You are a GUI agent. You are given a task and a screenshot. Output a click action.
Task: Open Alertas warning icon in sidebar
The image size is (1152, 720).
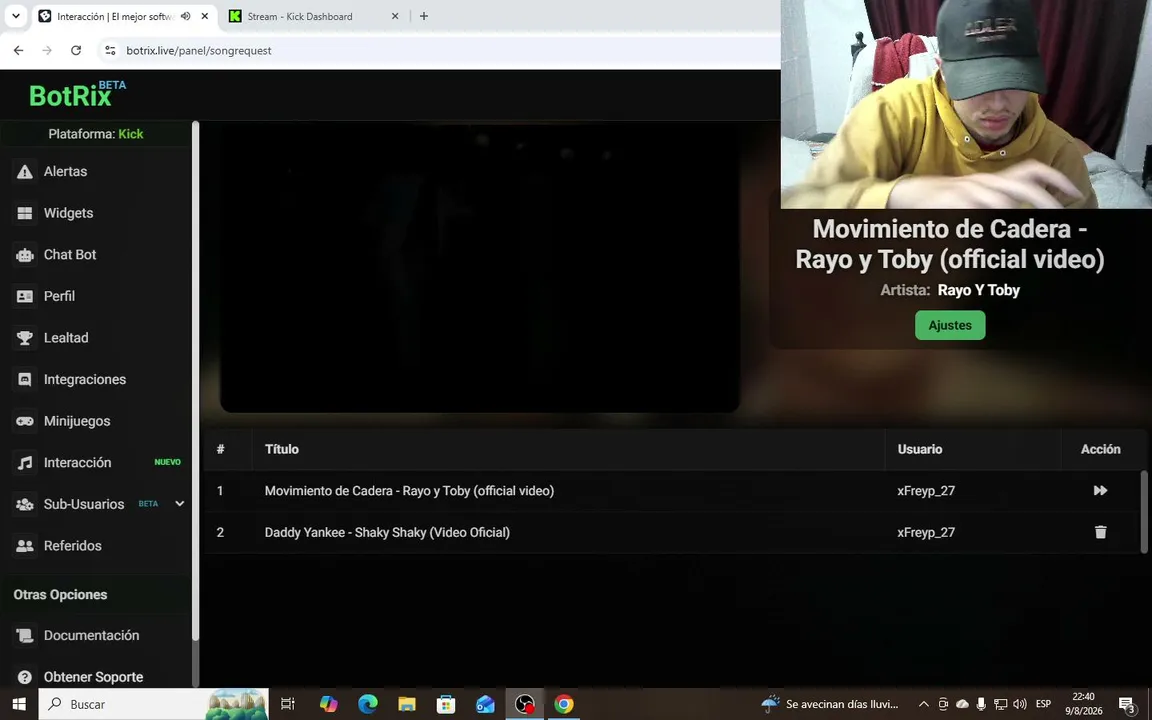25,171
